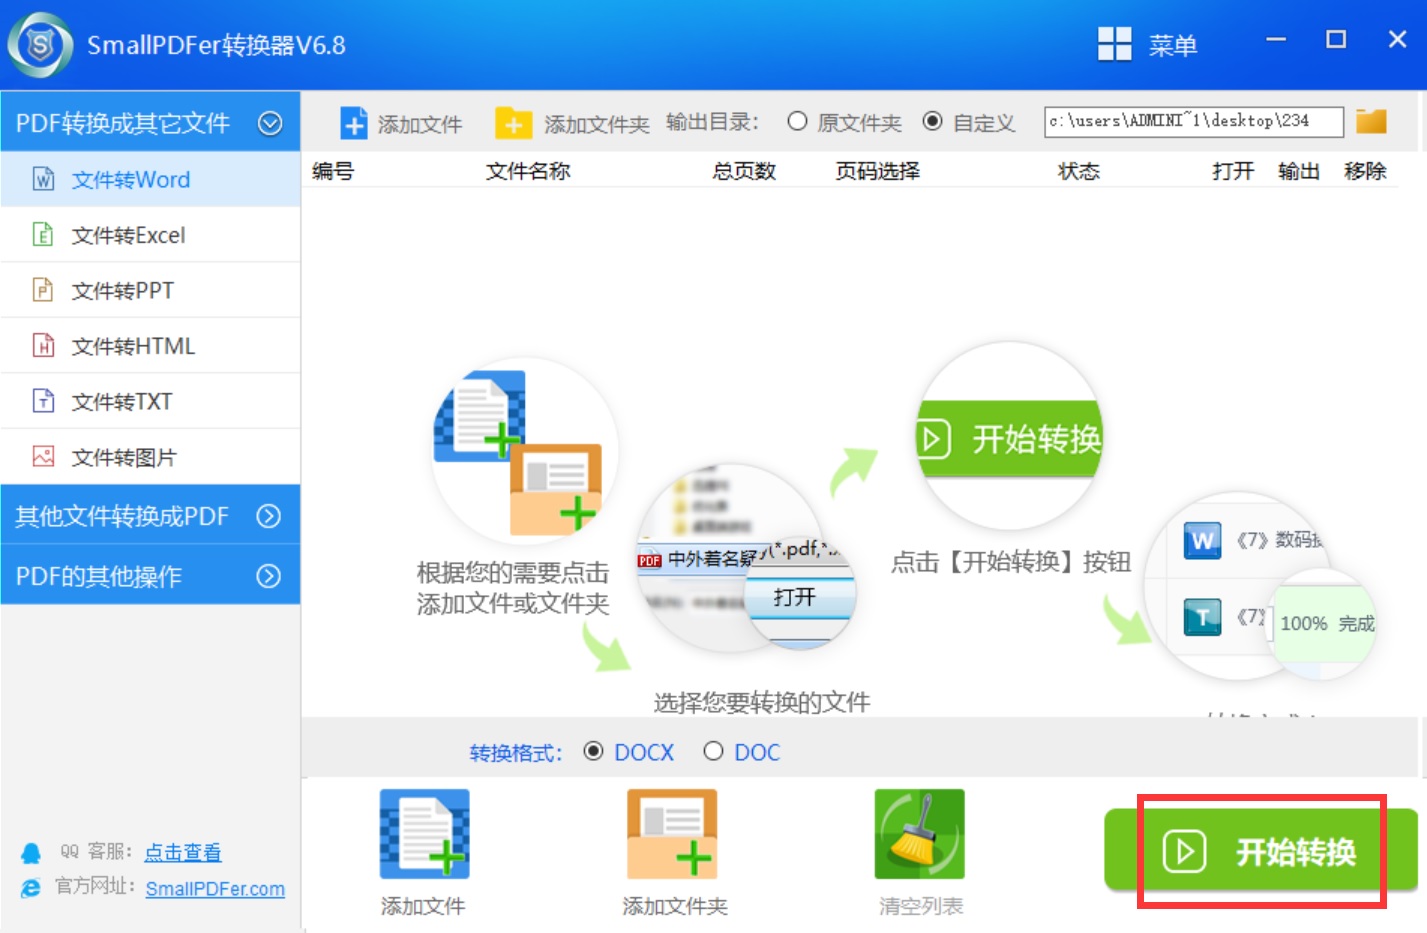Image resolution: width=1427 pixels, height=933 pixels.
Task: Click the 菜单 text label
Action: tap(1172, 45)
